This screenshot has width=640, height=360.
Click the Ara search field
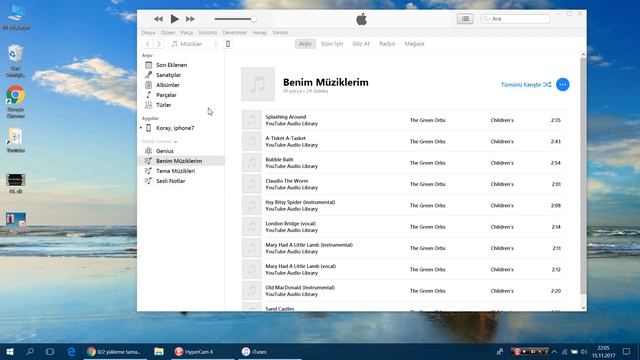515,19
